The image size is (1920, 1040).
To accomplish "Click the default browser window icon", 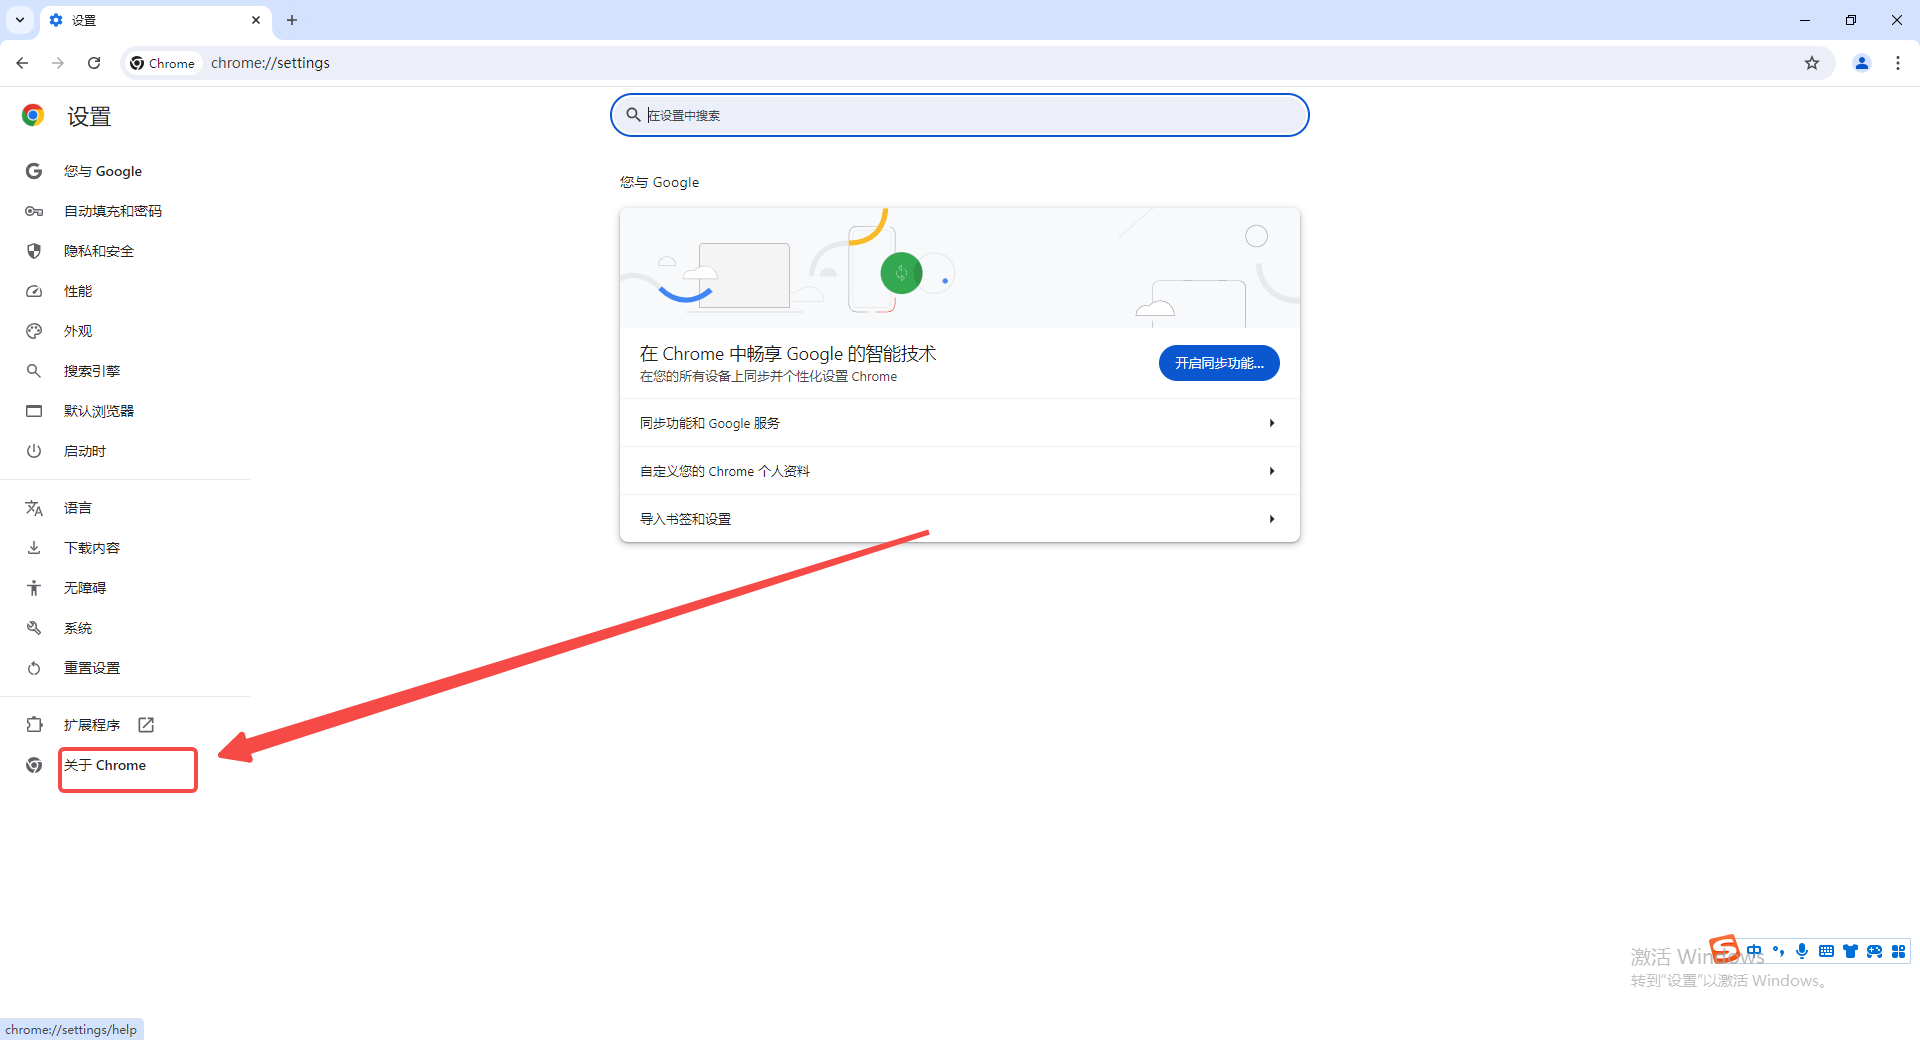I will coord(34,411).
